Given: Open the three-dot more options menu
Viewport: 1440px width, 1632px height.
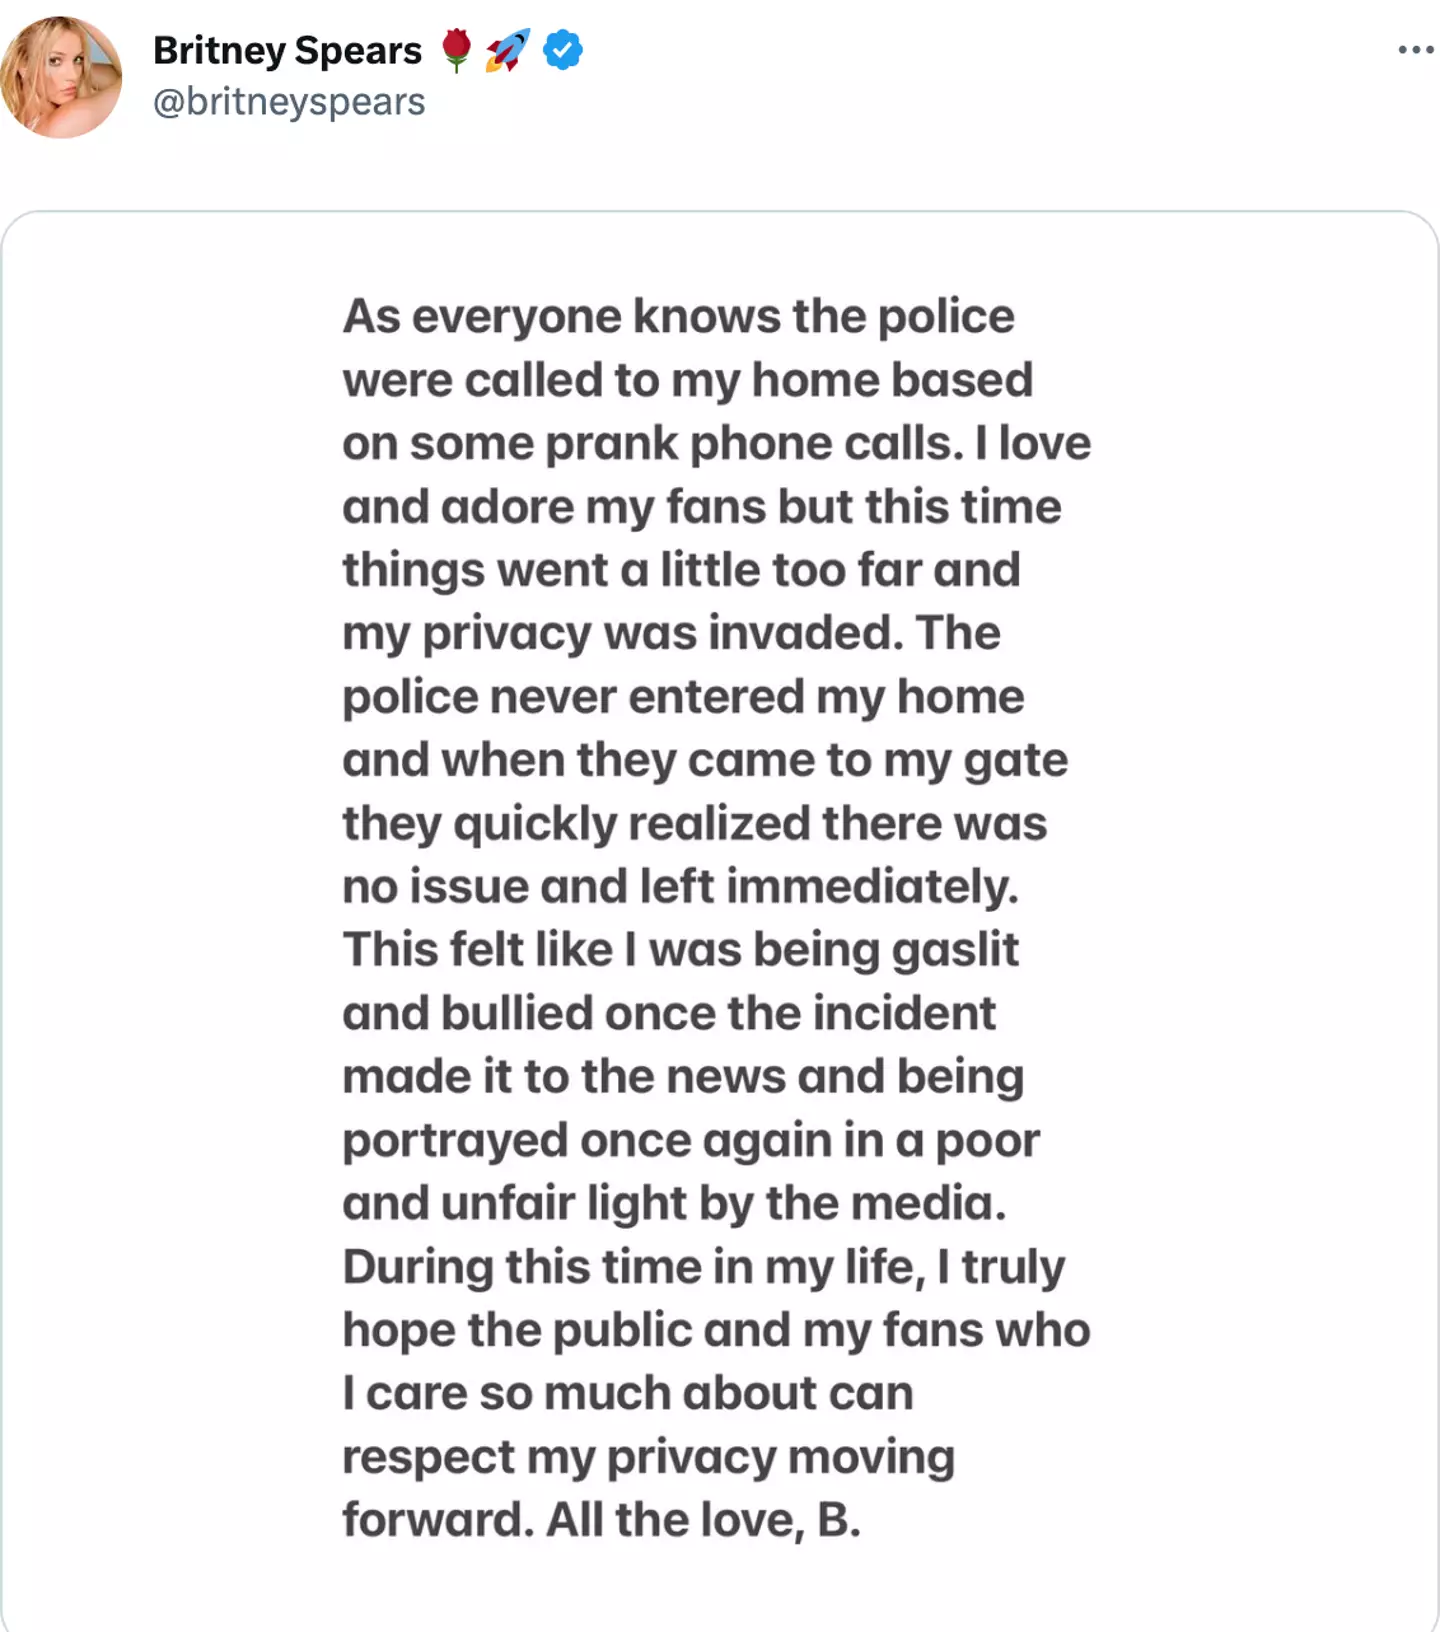Looking at the screenshot, I should click(1415, 49).
